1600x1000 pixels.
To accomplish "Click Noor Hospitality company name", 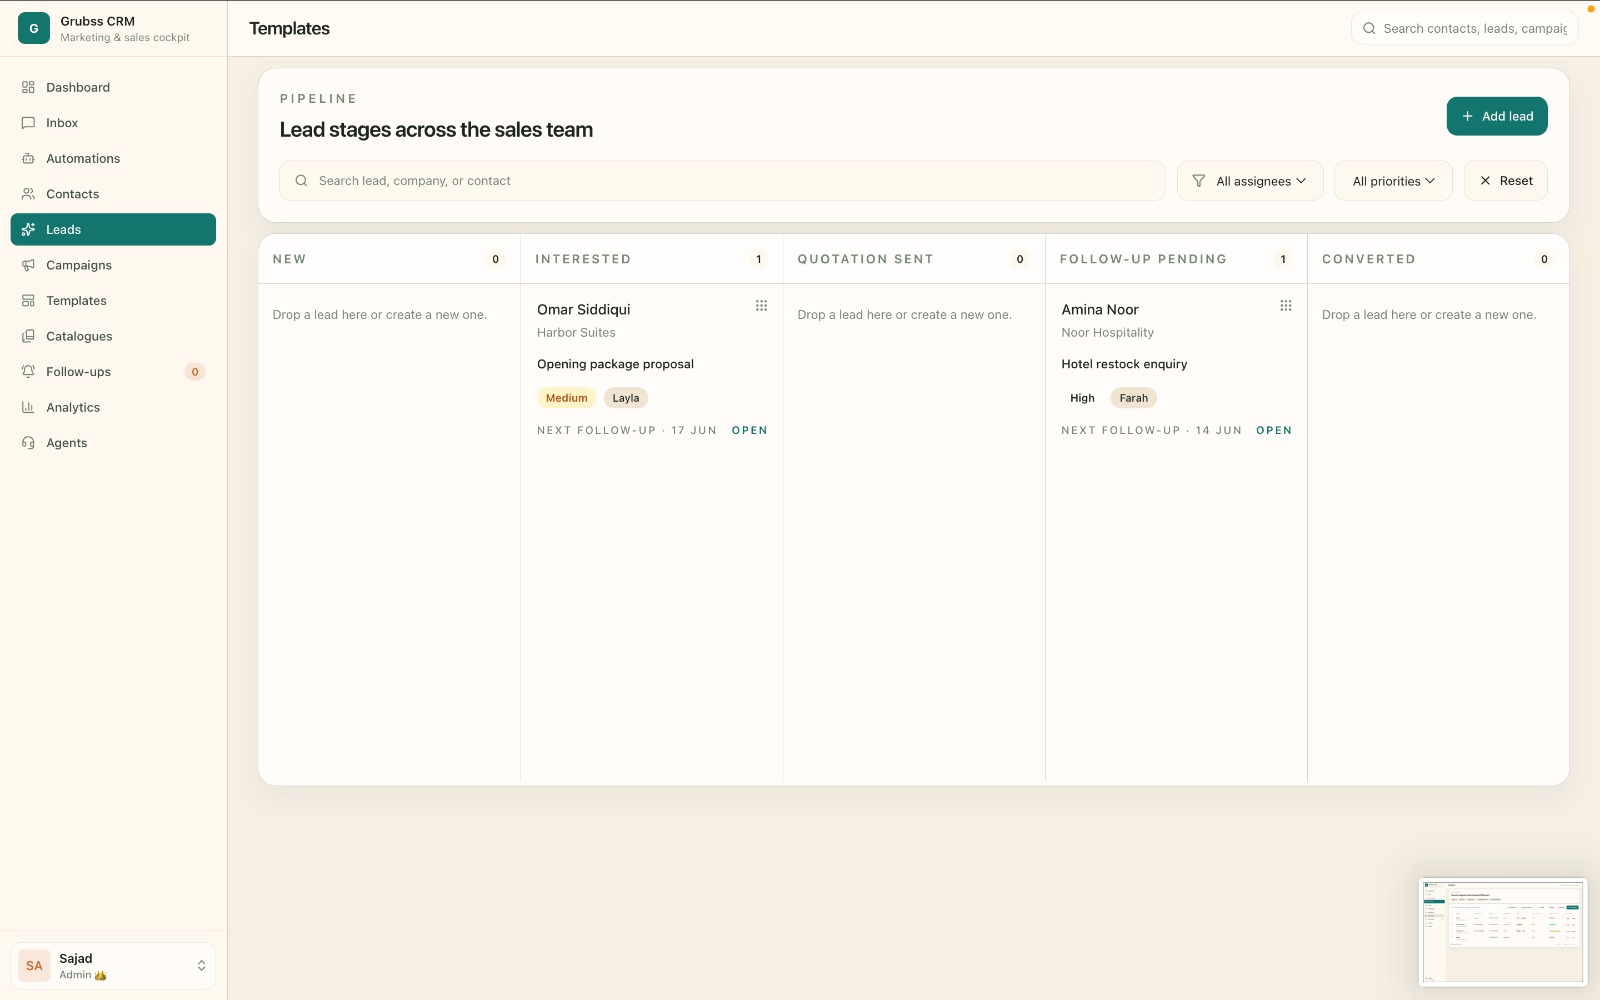I will [1107, 333].
